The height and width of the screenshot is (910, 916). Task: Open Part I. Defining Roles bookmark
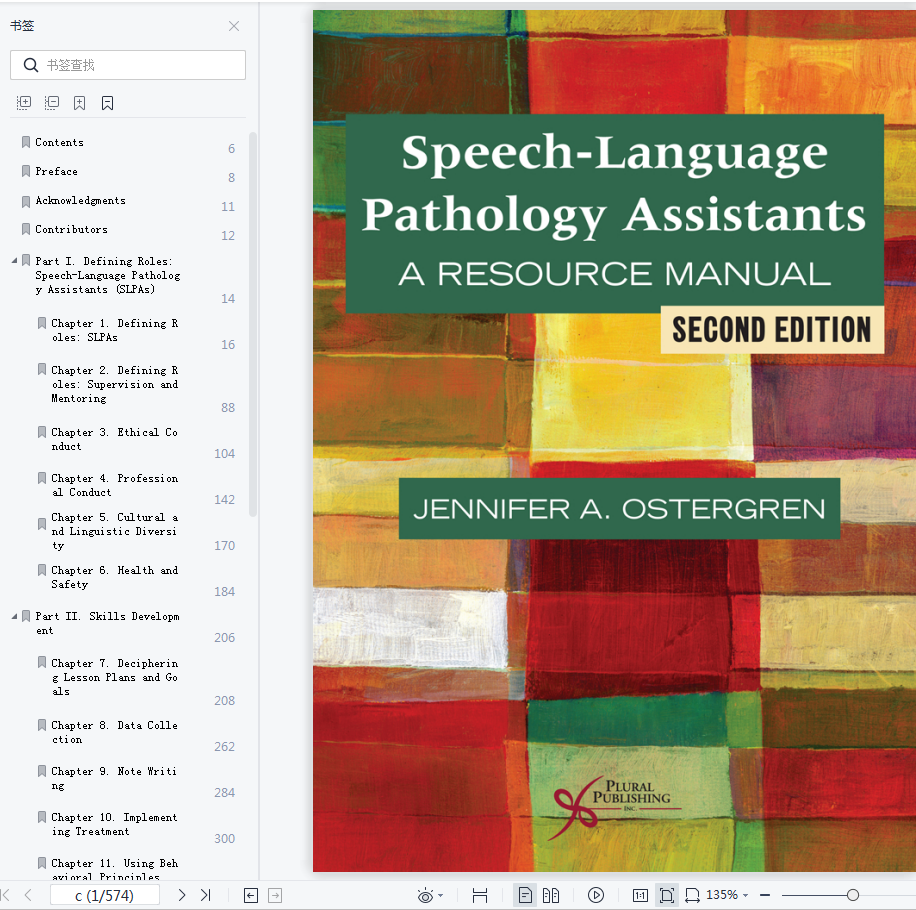tap(107, 275)
